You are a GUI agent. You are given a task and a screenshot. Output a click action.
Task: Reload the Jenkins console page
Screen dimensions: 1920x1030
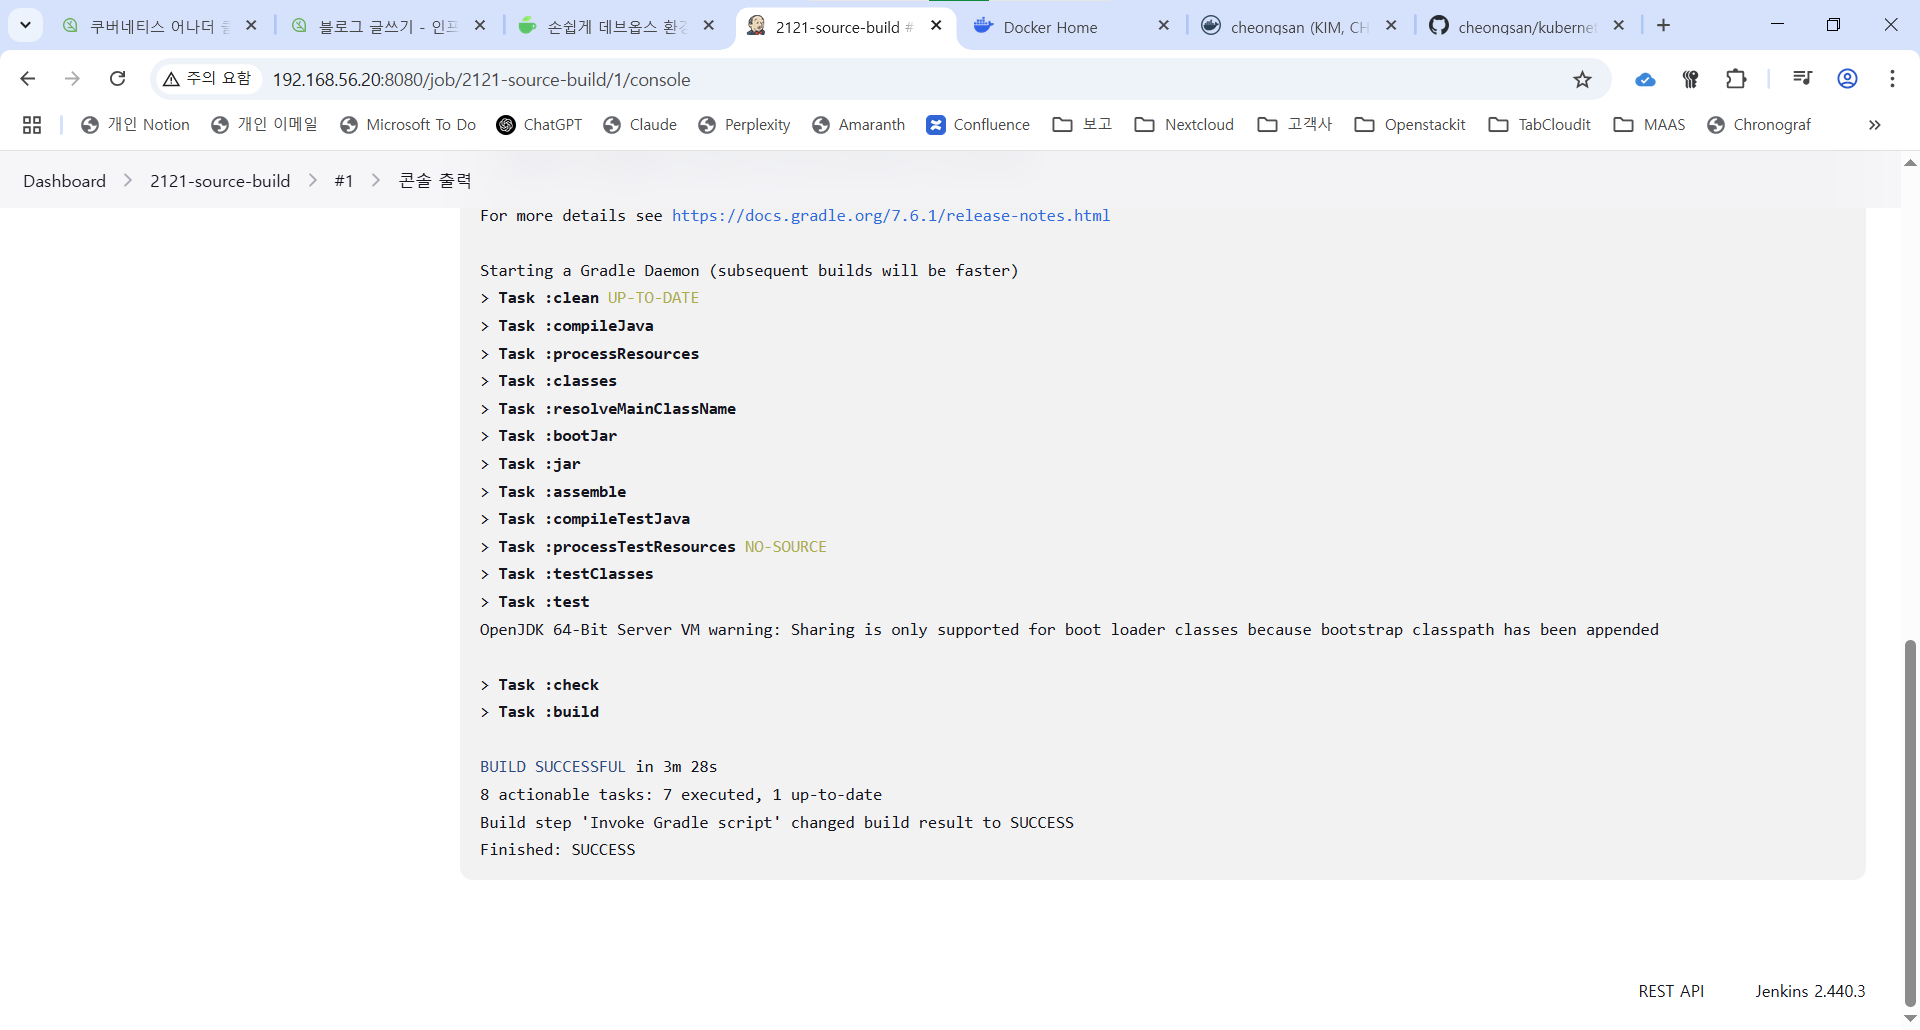click(117, 79)
